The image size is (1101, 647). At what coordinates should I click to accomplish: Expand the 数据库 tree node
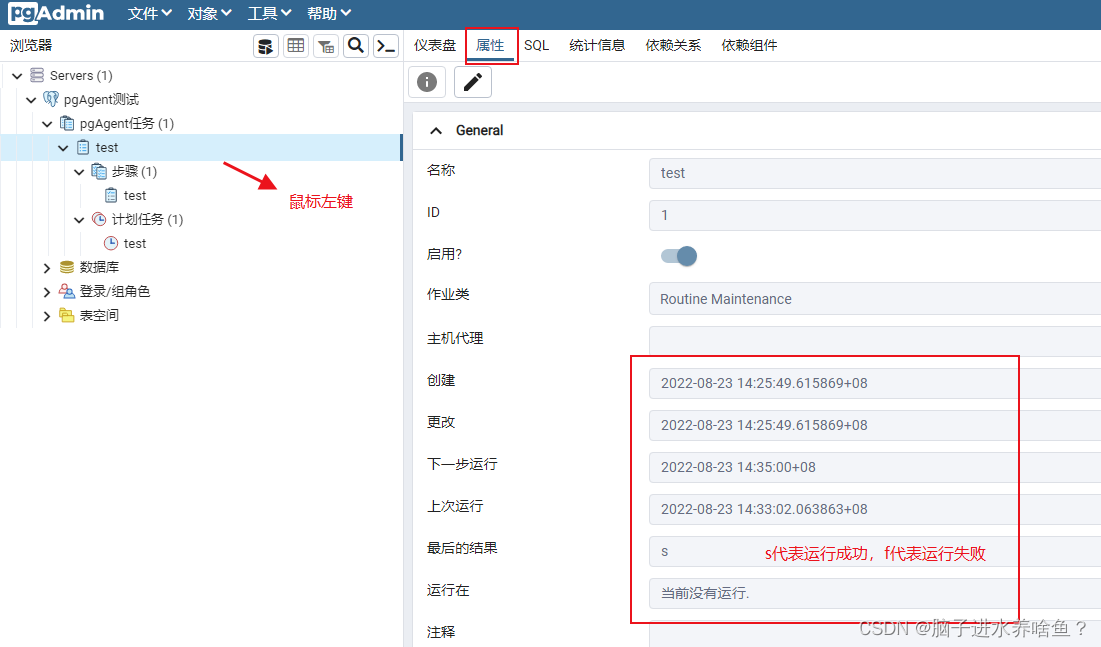click(46, 267)
